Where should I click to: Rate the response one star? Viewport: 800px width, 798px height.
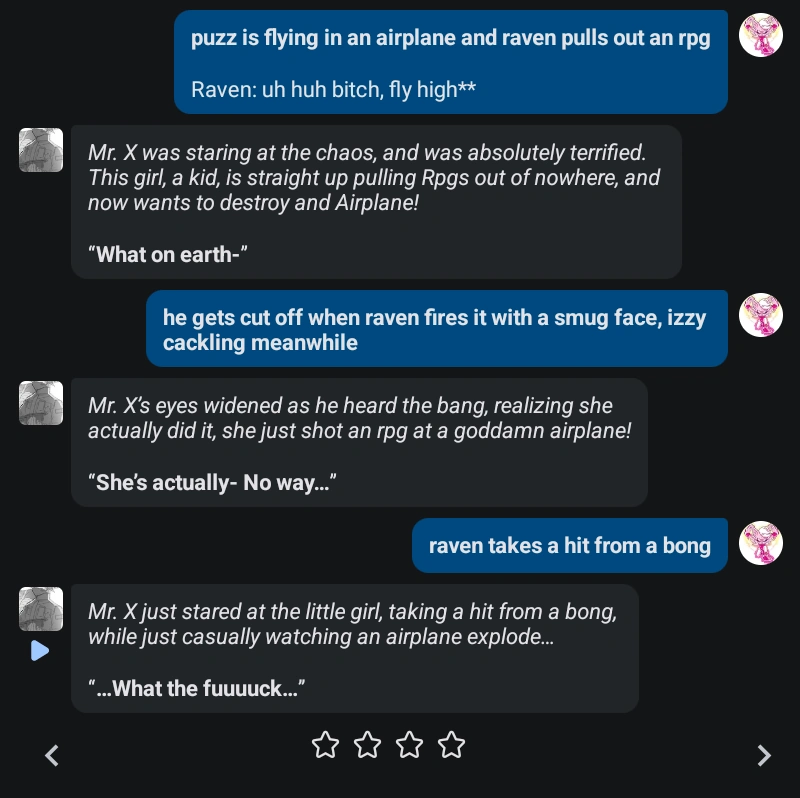[325, 744]
